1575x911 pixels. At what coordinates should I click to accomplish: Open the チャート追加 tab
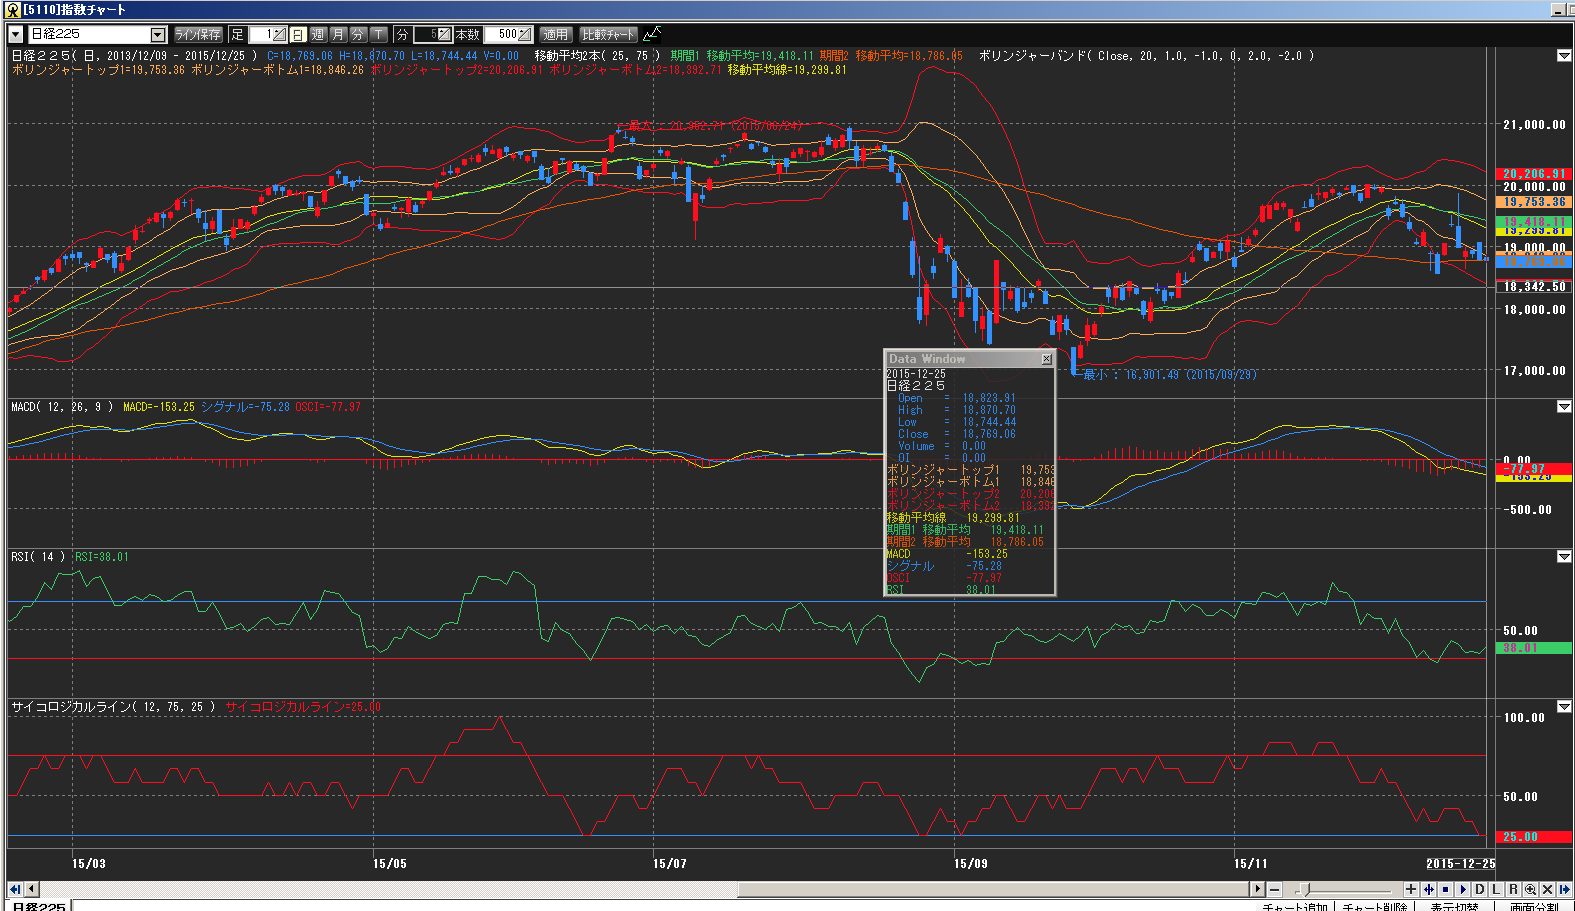tap(1295, 906)
